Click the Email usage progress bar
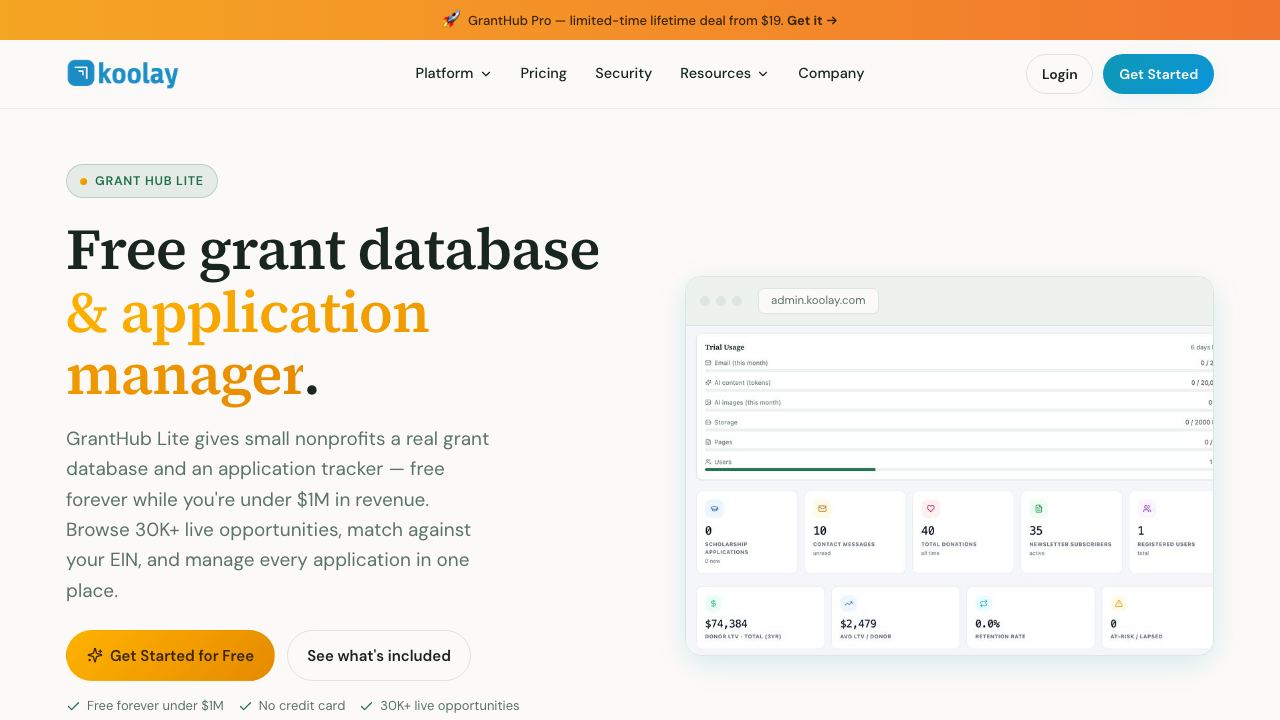The width and height of the screenshot is (1280, 720). [x=959, y=370]
